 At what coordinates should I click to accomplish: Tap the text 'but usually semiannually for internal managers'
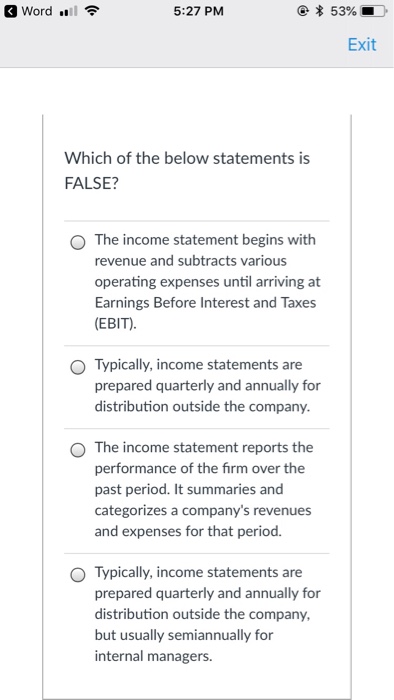[x=183, y=646]
